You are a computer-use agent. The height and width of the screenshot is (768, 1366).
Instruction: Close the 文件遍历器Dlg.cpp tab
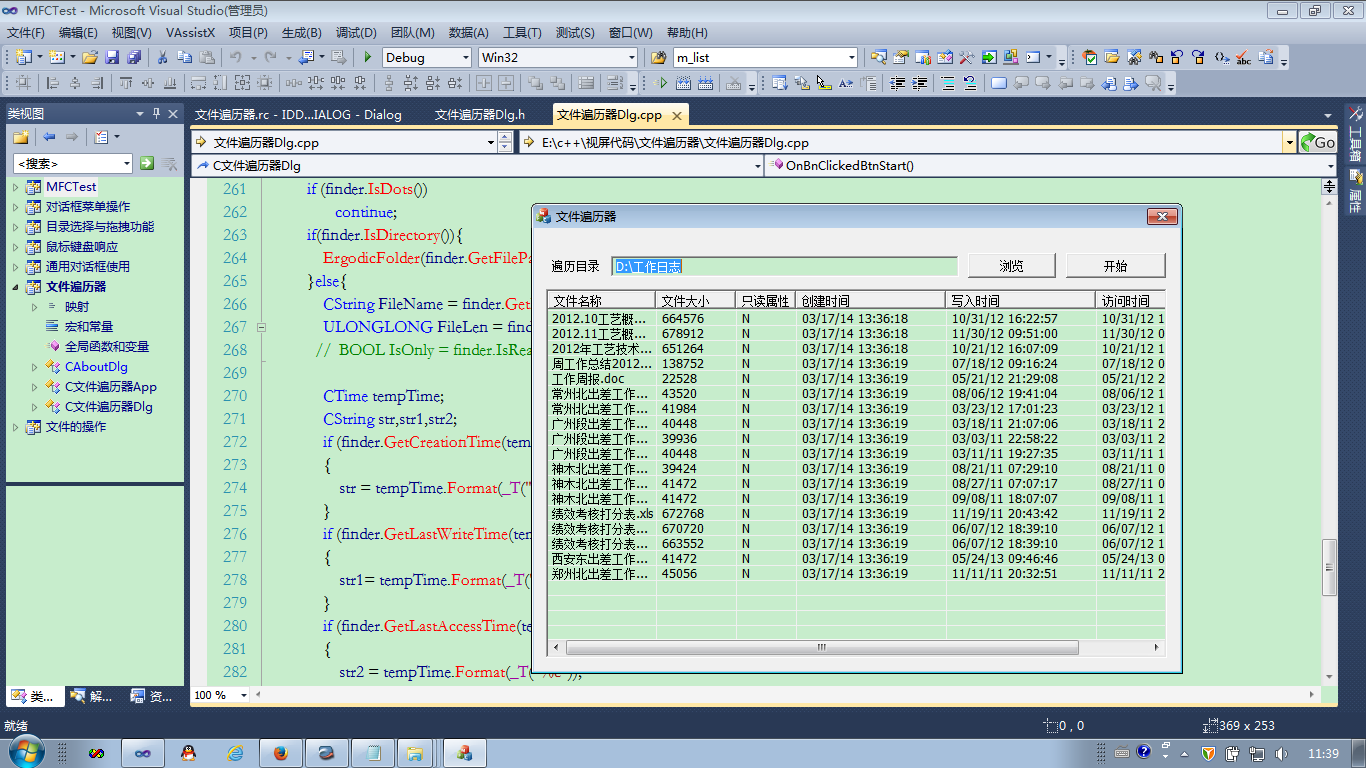(x=677, y=116)
